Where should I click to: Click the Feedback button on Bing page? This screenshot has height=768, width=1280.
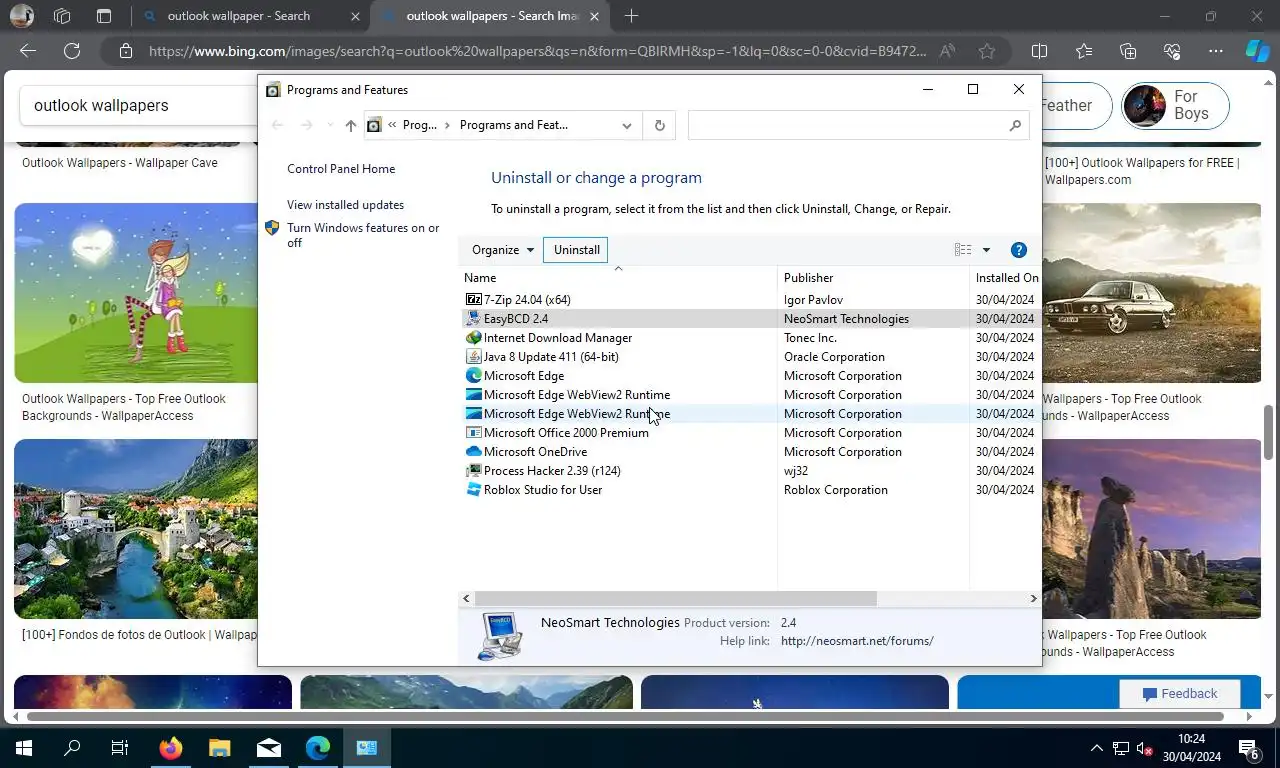(1180, 693)
